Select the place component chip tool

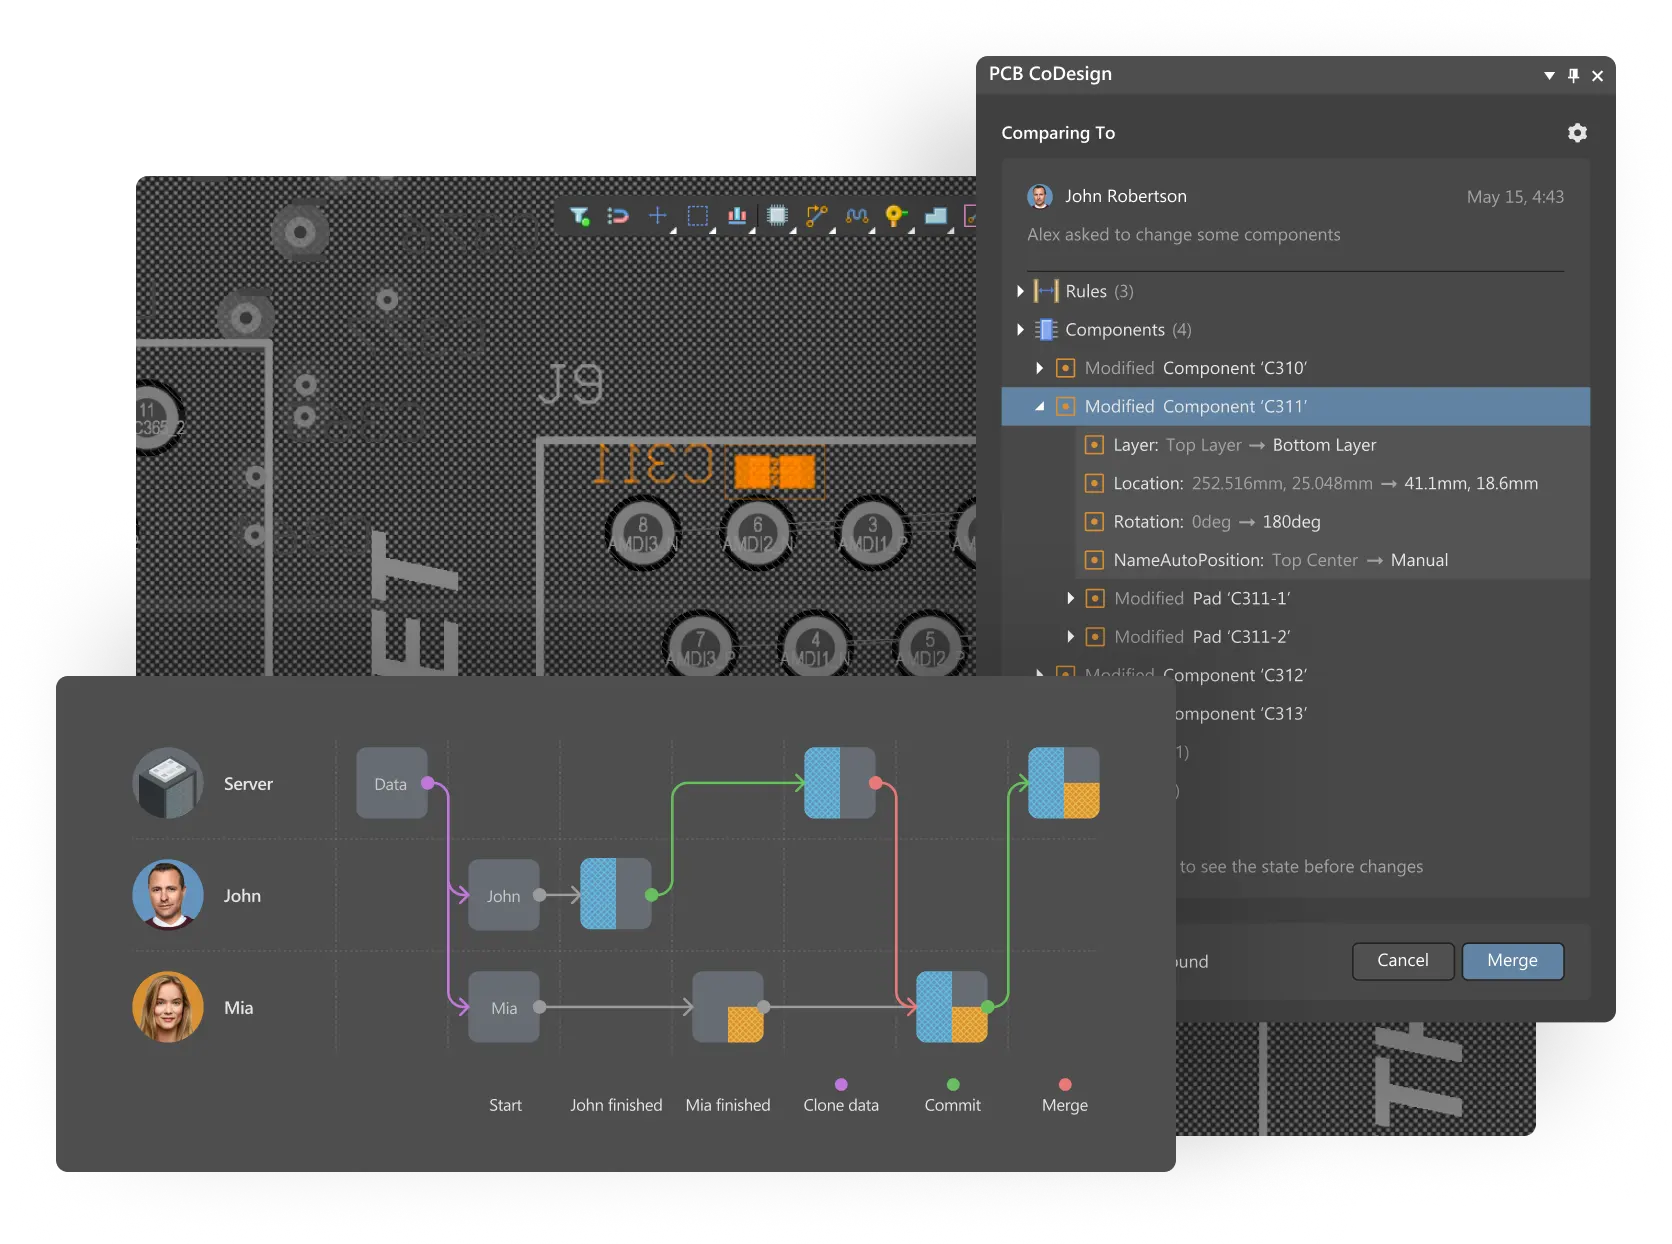click(775, 214)
